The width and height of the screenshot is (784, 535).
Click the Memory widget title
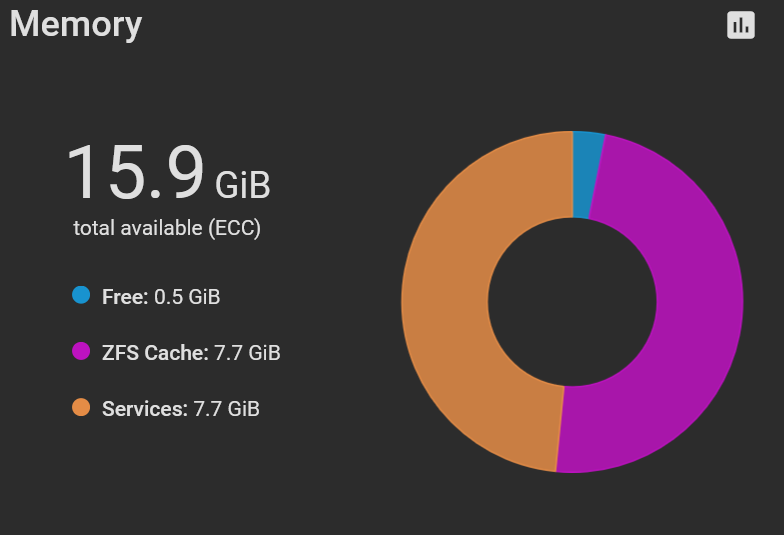point(76,24)
